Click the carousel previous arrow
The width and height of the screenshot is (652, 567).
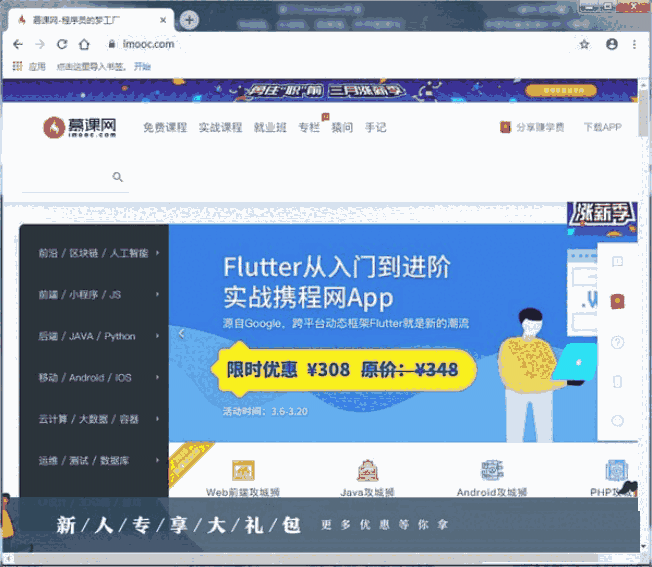182,334
